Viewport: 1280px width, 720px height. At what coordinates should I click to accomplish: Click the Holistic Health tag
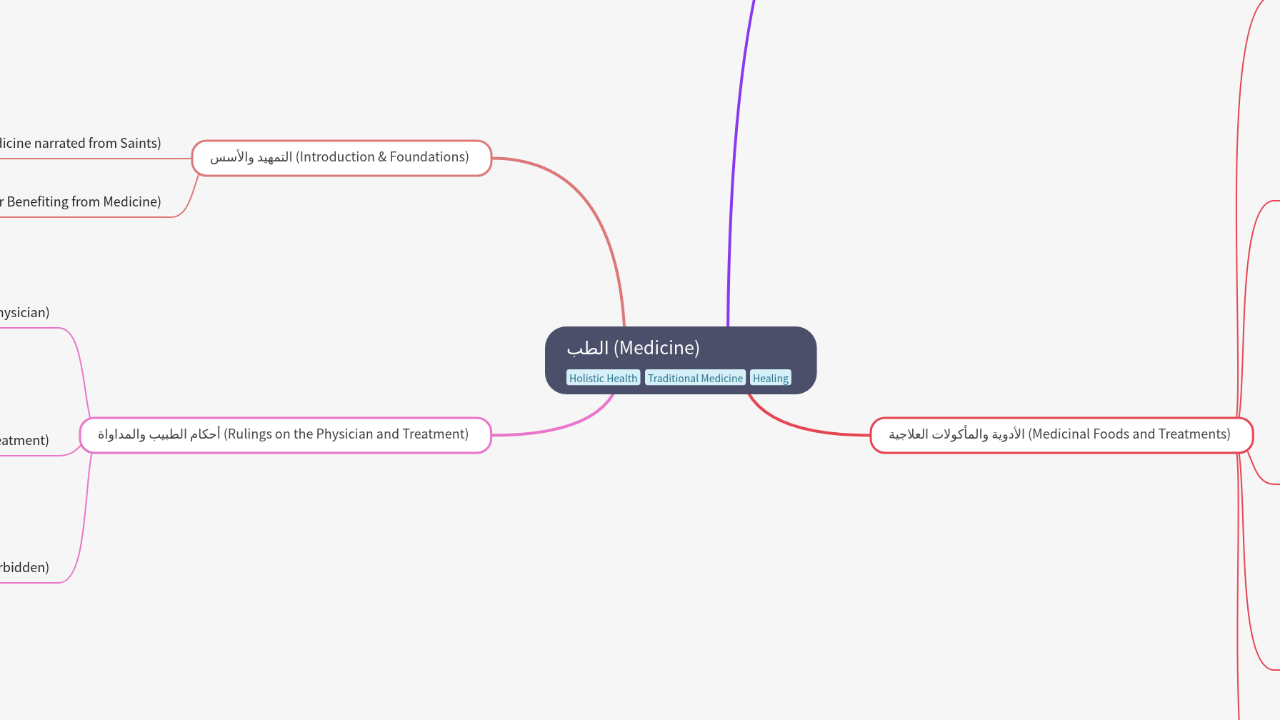click(603, 378)
